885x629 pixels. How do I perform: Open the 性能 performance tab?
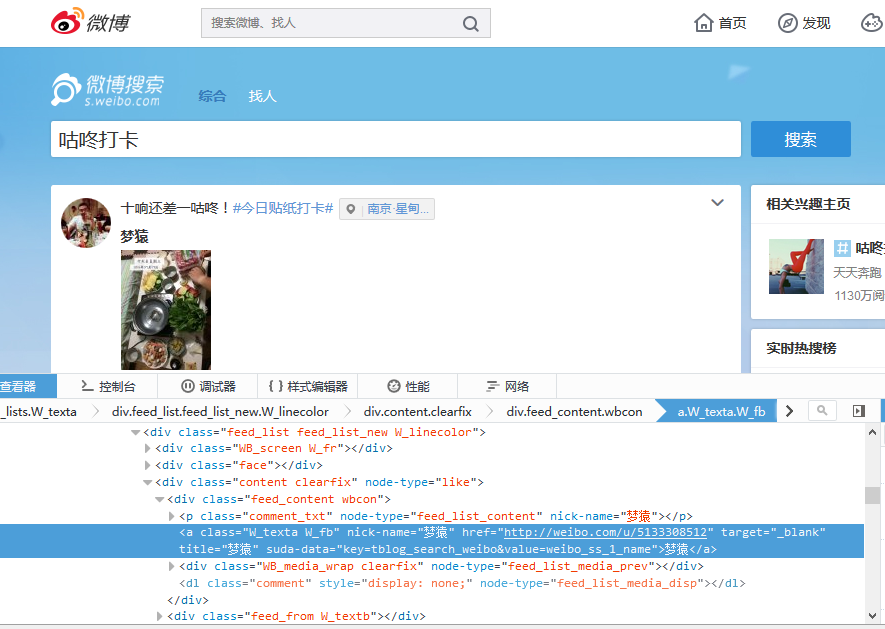(408, 386)
